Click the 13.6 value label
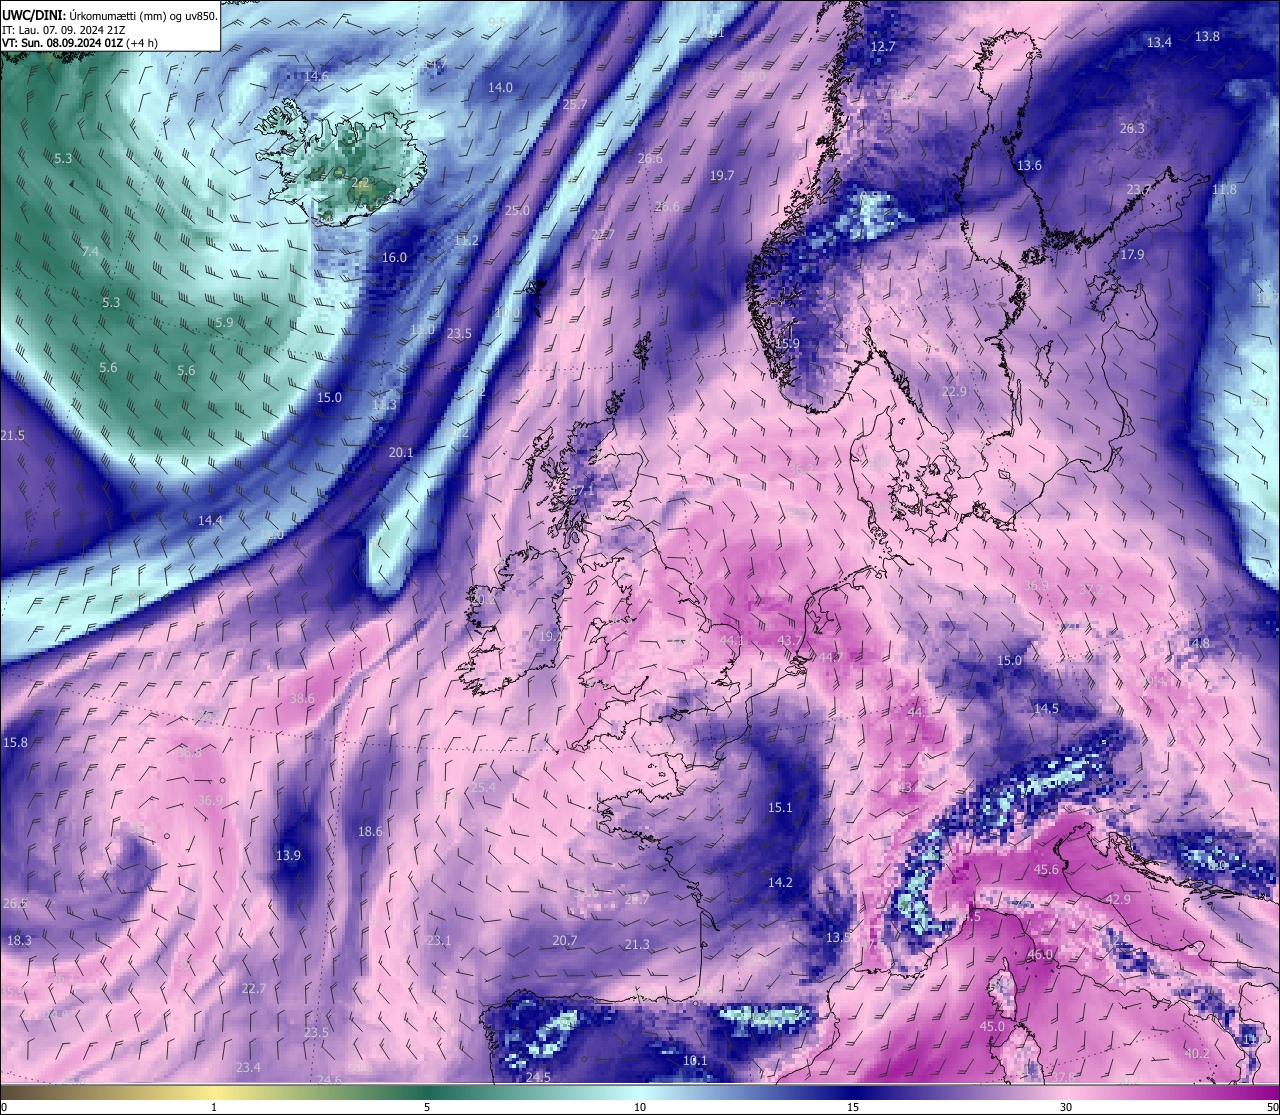1280x1115 pixels. click(x=1029, y=166)
